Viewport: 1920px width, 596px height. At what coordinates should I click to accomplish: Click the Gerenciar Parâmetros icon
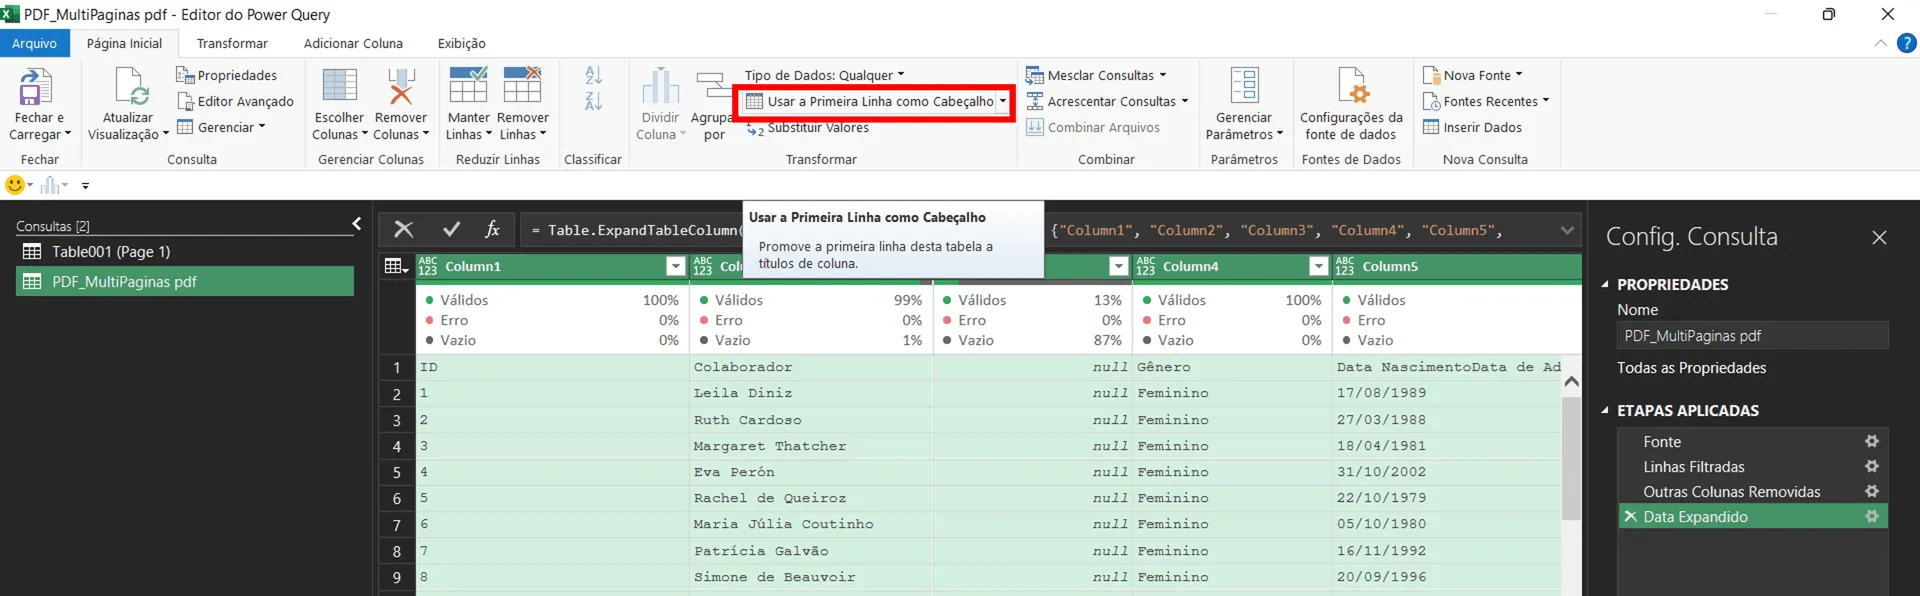point(1245,87)
